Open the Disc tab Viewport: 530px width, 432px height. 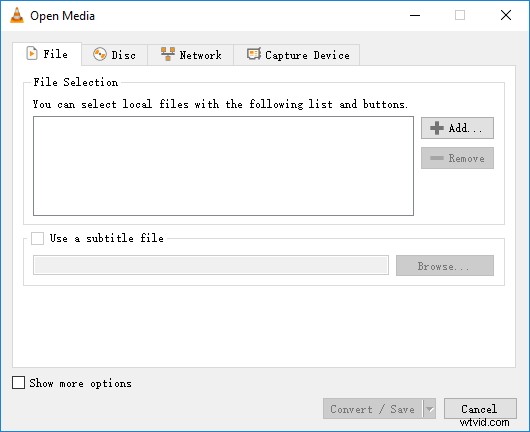[115, 55]
